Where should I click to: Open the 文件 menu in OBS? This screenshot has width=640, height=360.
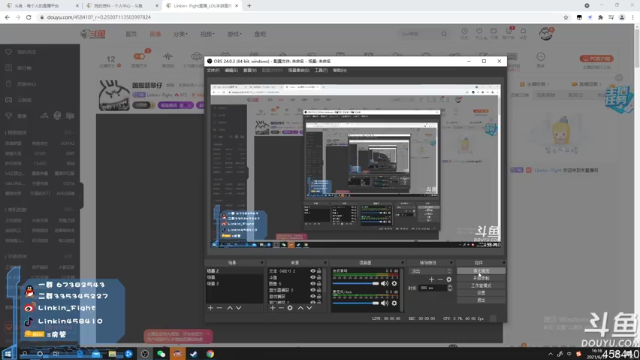click(213, 70)
